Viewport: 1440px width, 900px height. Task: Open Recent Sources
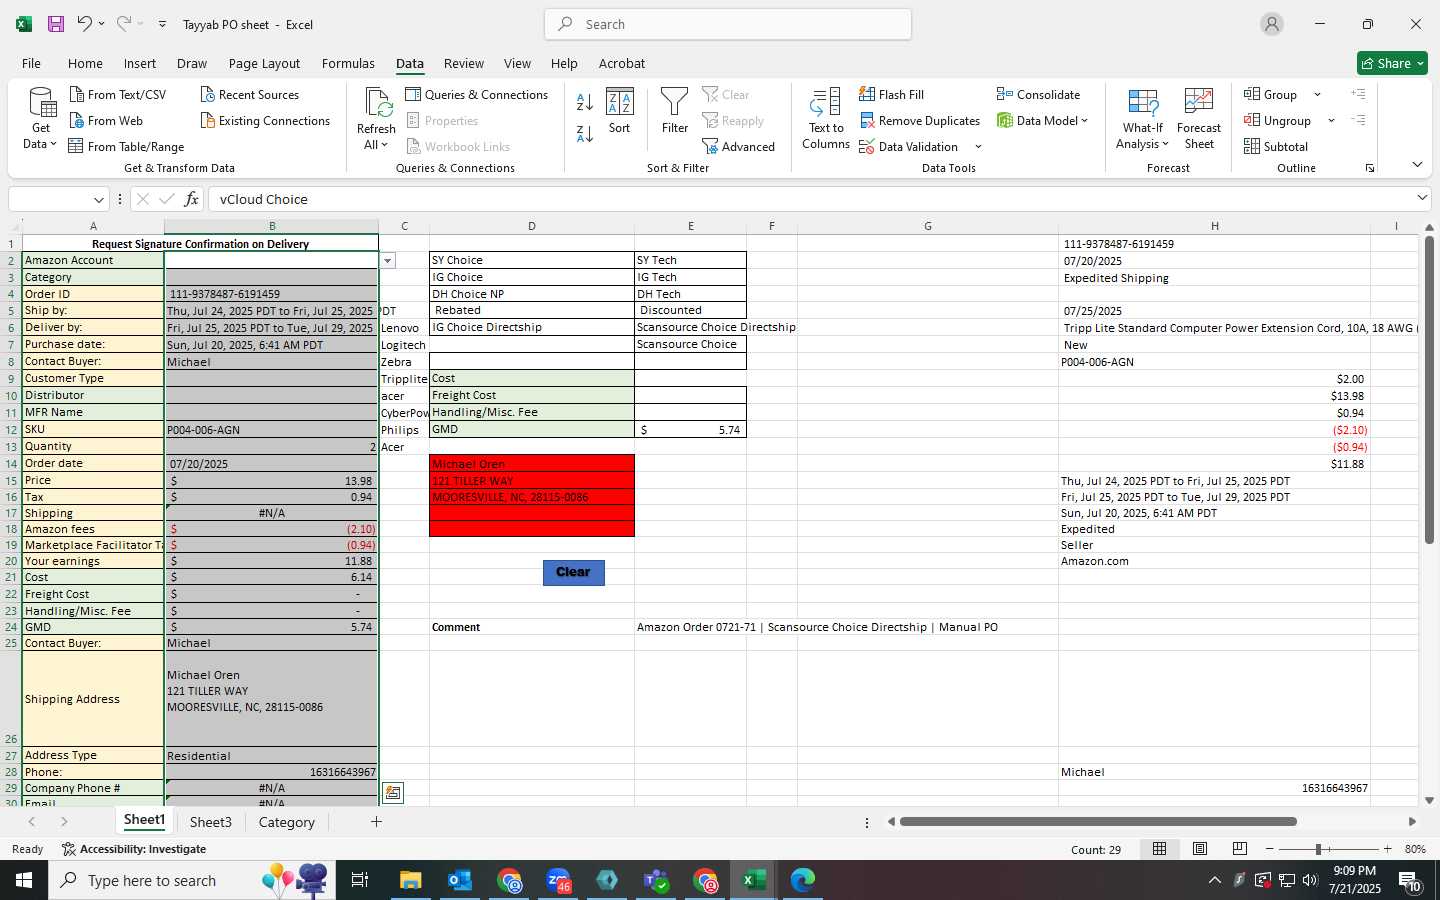250,94
